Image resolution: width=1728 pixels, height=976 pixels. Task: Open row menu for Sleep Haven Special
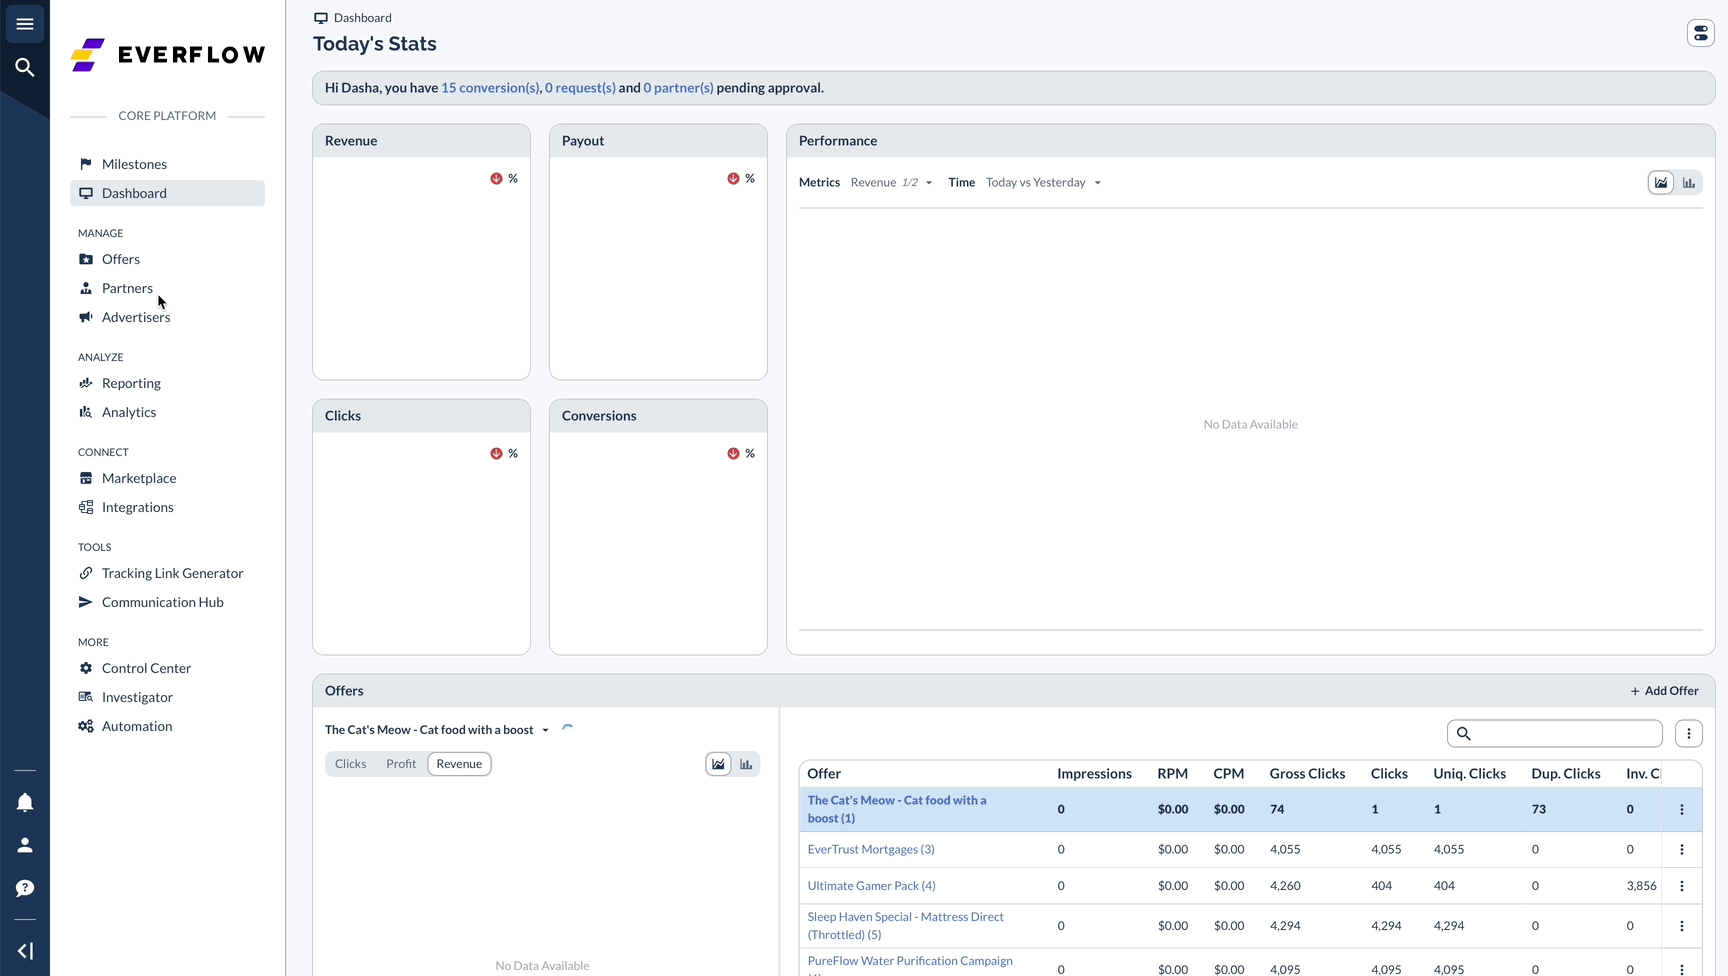(x=1682, y=926)
